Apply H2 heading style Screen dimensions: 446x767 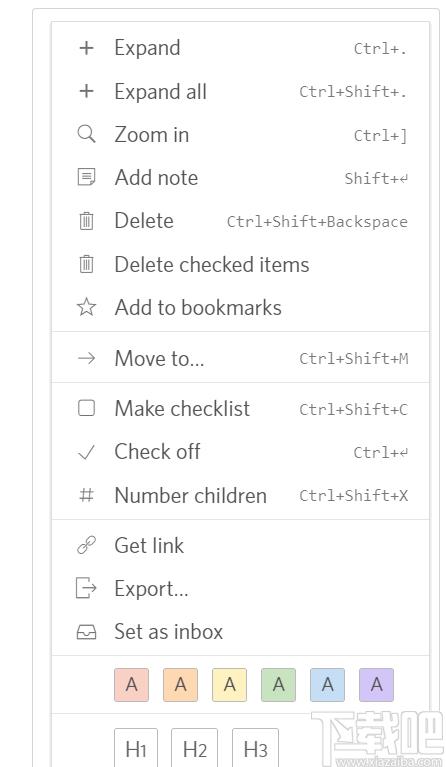[x=195, y=748]
